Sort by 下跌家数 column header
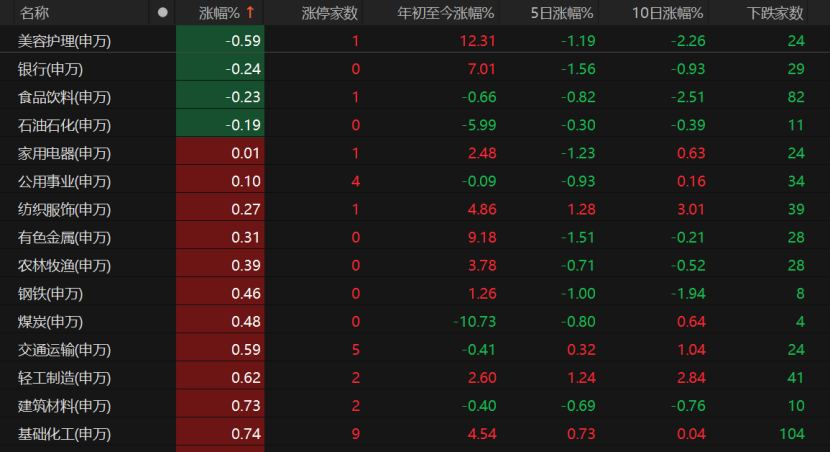Viewport: 831px width, 452px height. [775, 13]
